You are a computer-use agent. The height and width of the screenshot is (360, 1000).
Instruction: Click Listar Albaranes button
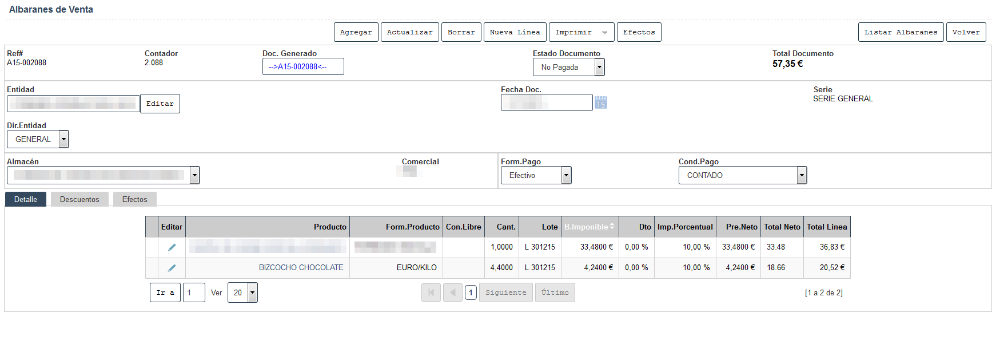pyautogui.click(x=901, y=33)
